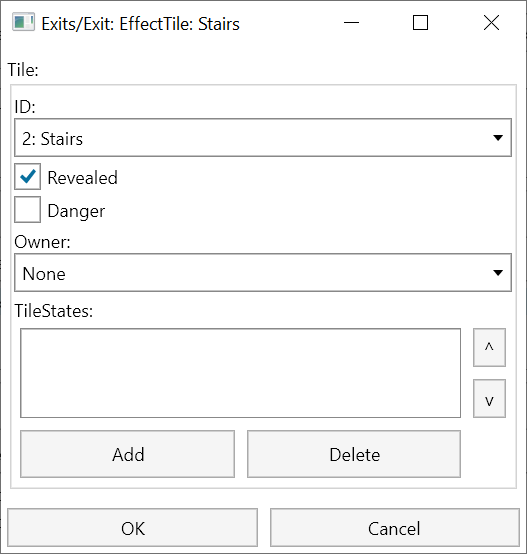This screenshot has width=527, height=554.
Task: Open the Owner dropdown set to None
Action: [263, 273]
